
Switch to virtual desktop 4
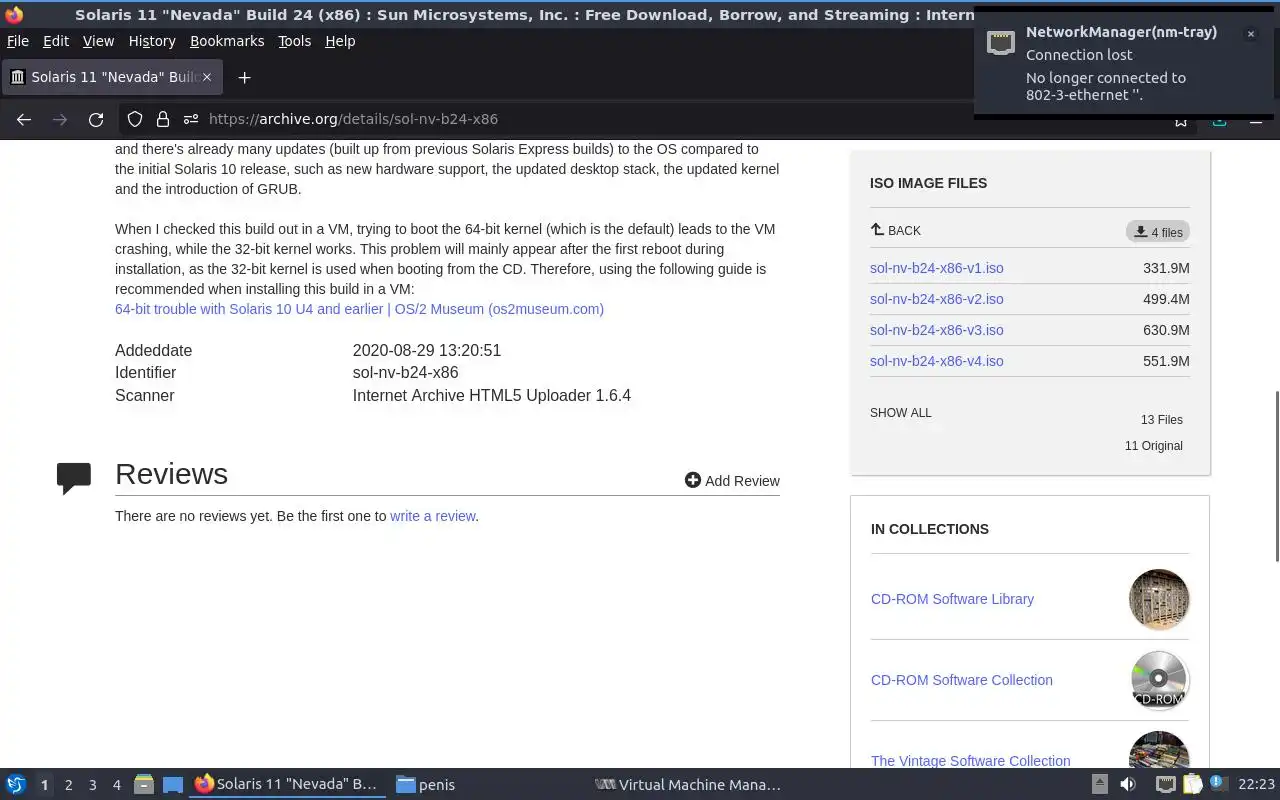117,785
